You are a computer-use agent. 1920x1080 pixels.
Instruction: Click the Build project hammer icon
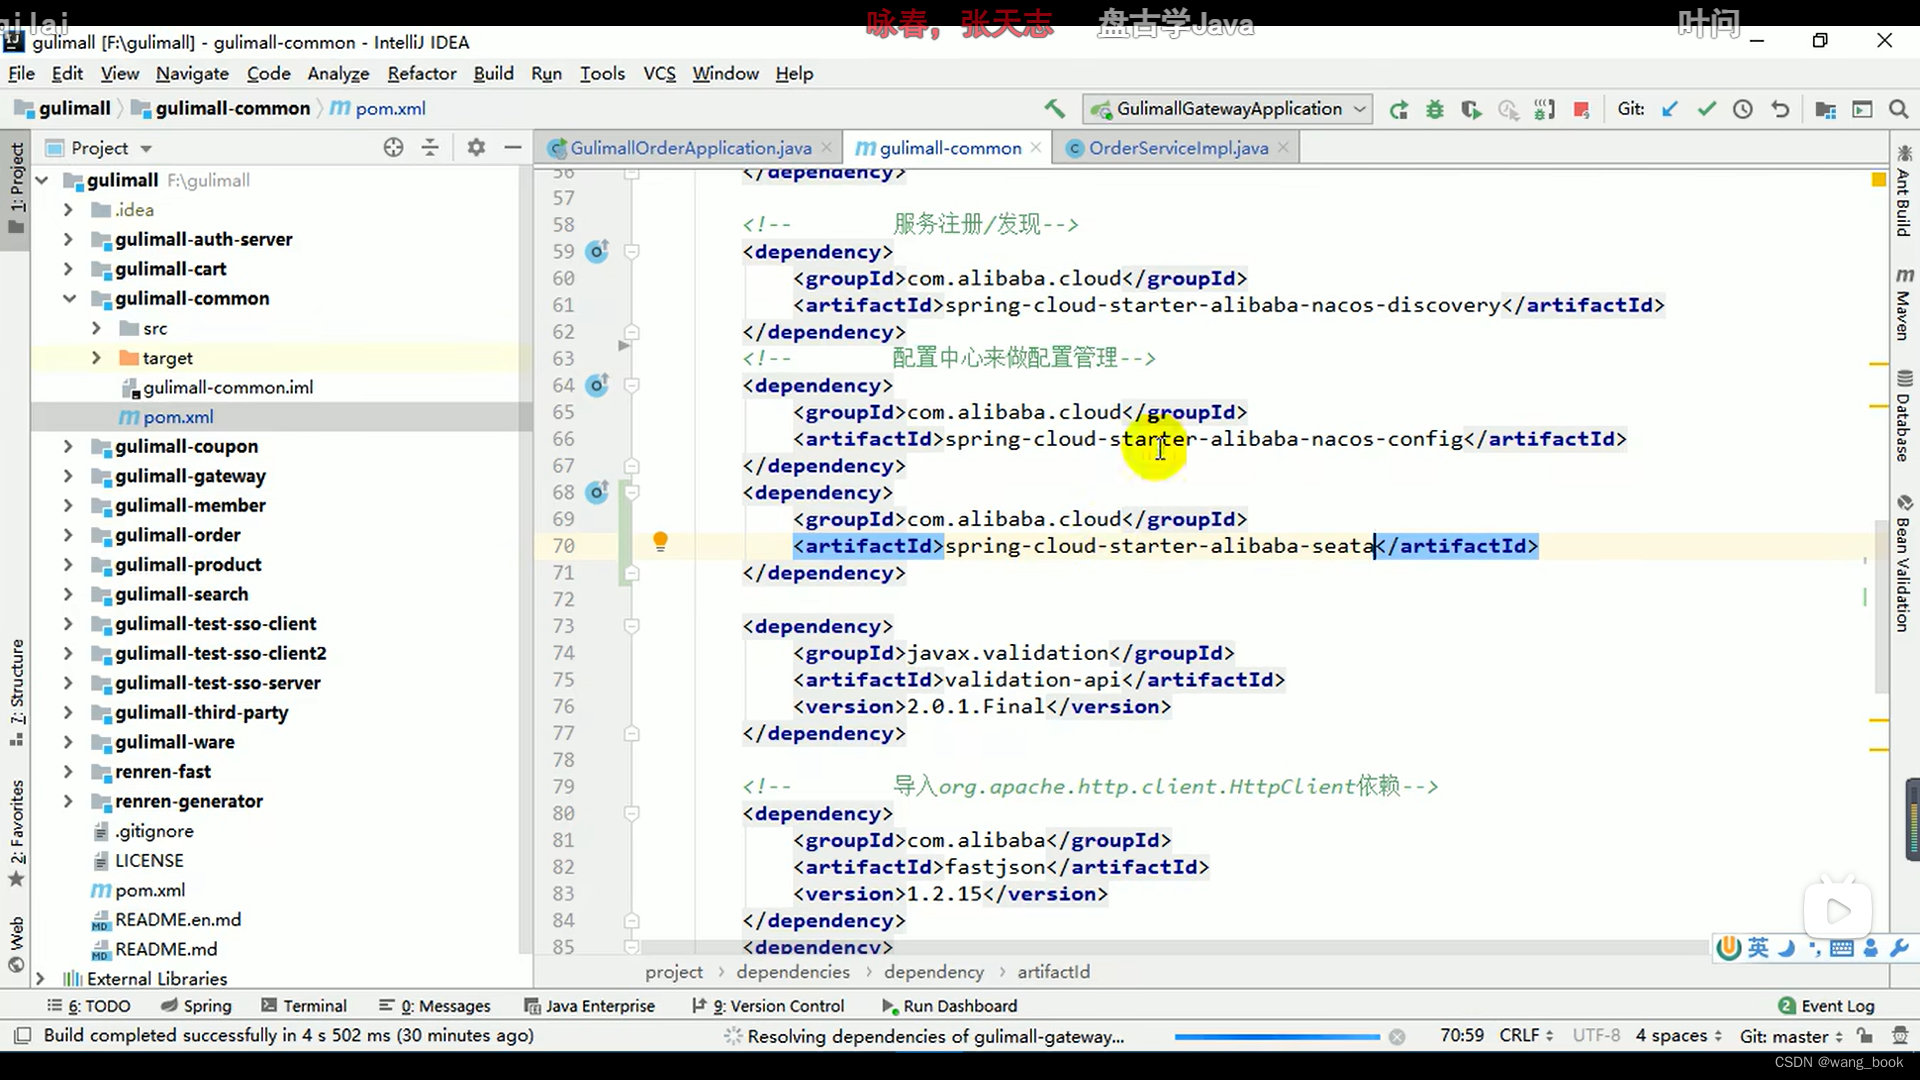coord(1054,109)
